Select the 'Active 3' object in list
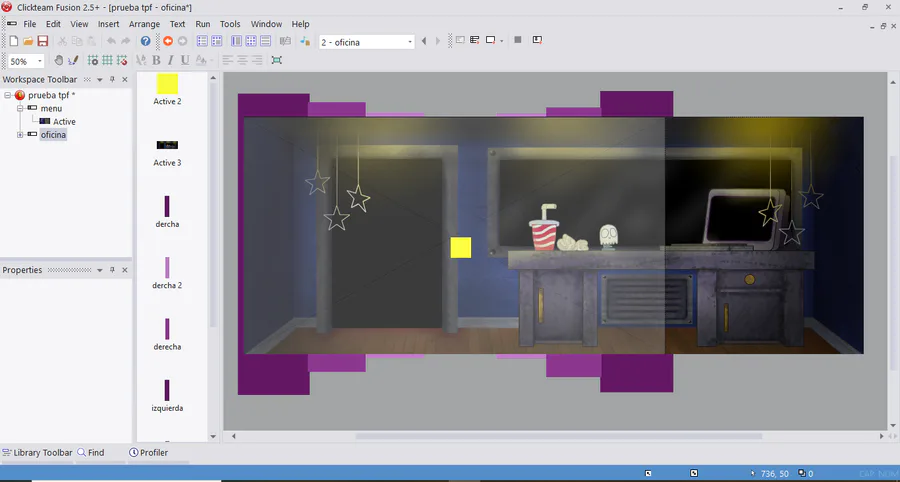 coord(167,153)
